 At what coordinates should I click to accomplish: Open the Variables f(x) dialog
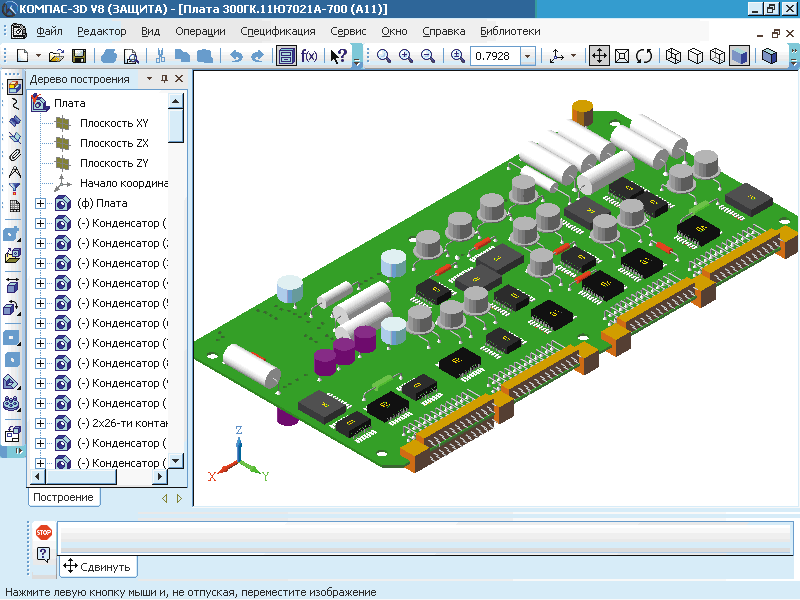309,56
